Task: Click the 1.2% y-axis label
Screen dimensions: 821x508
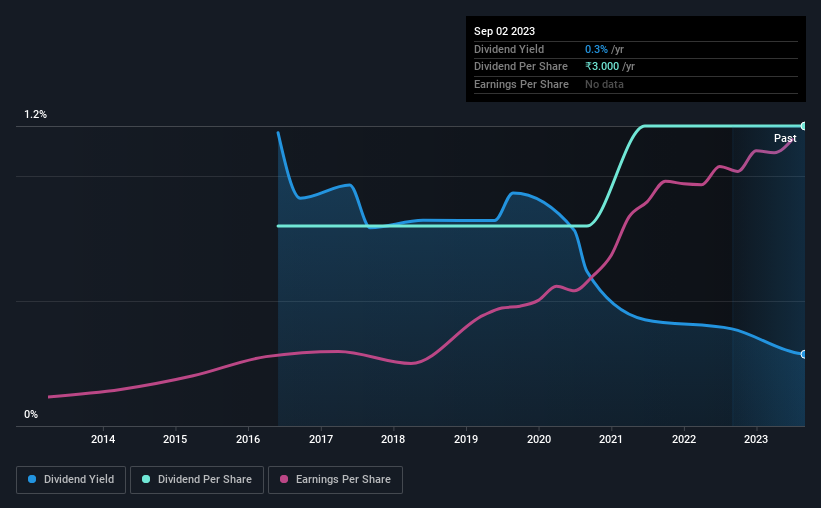Action: pyautogui.click(x=36, y=115)
